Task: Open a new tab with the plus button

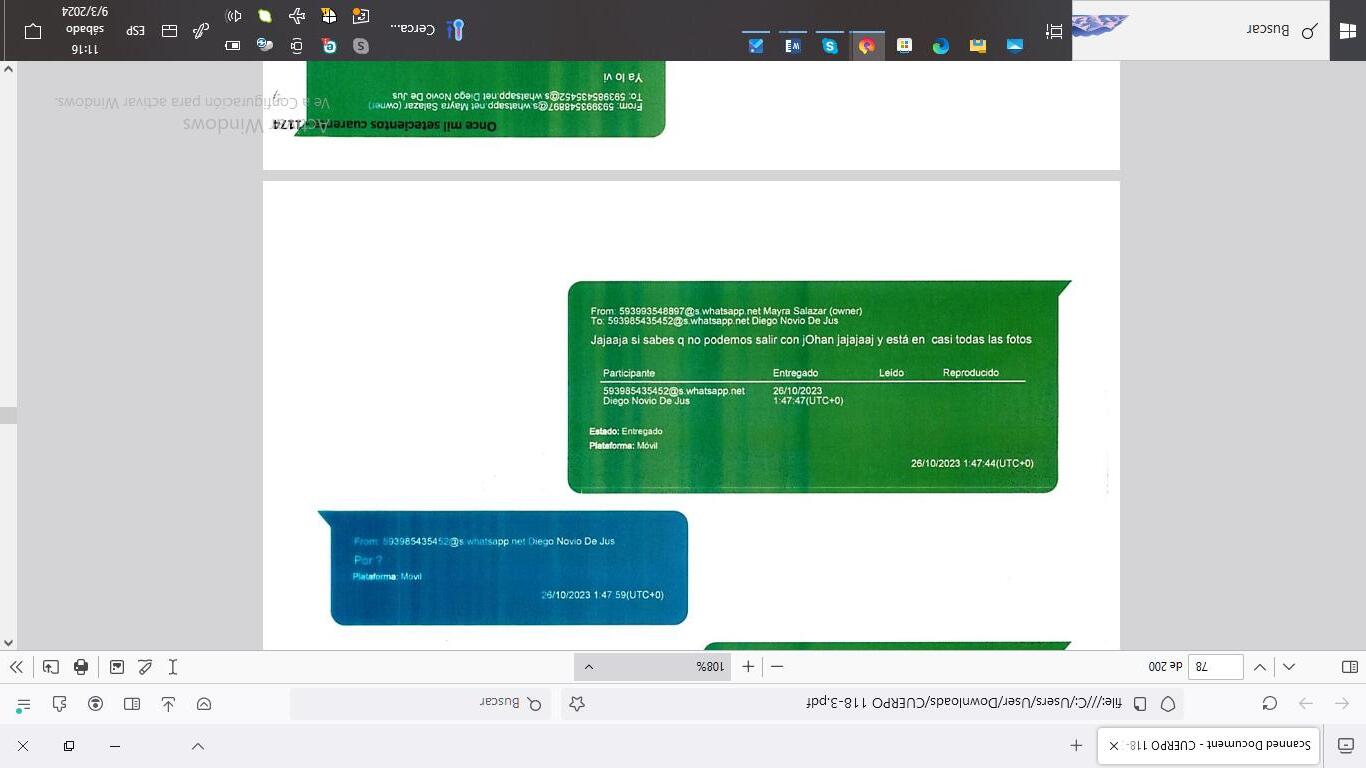Action: pos(1076,746)
